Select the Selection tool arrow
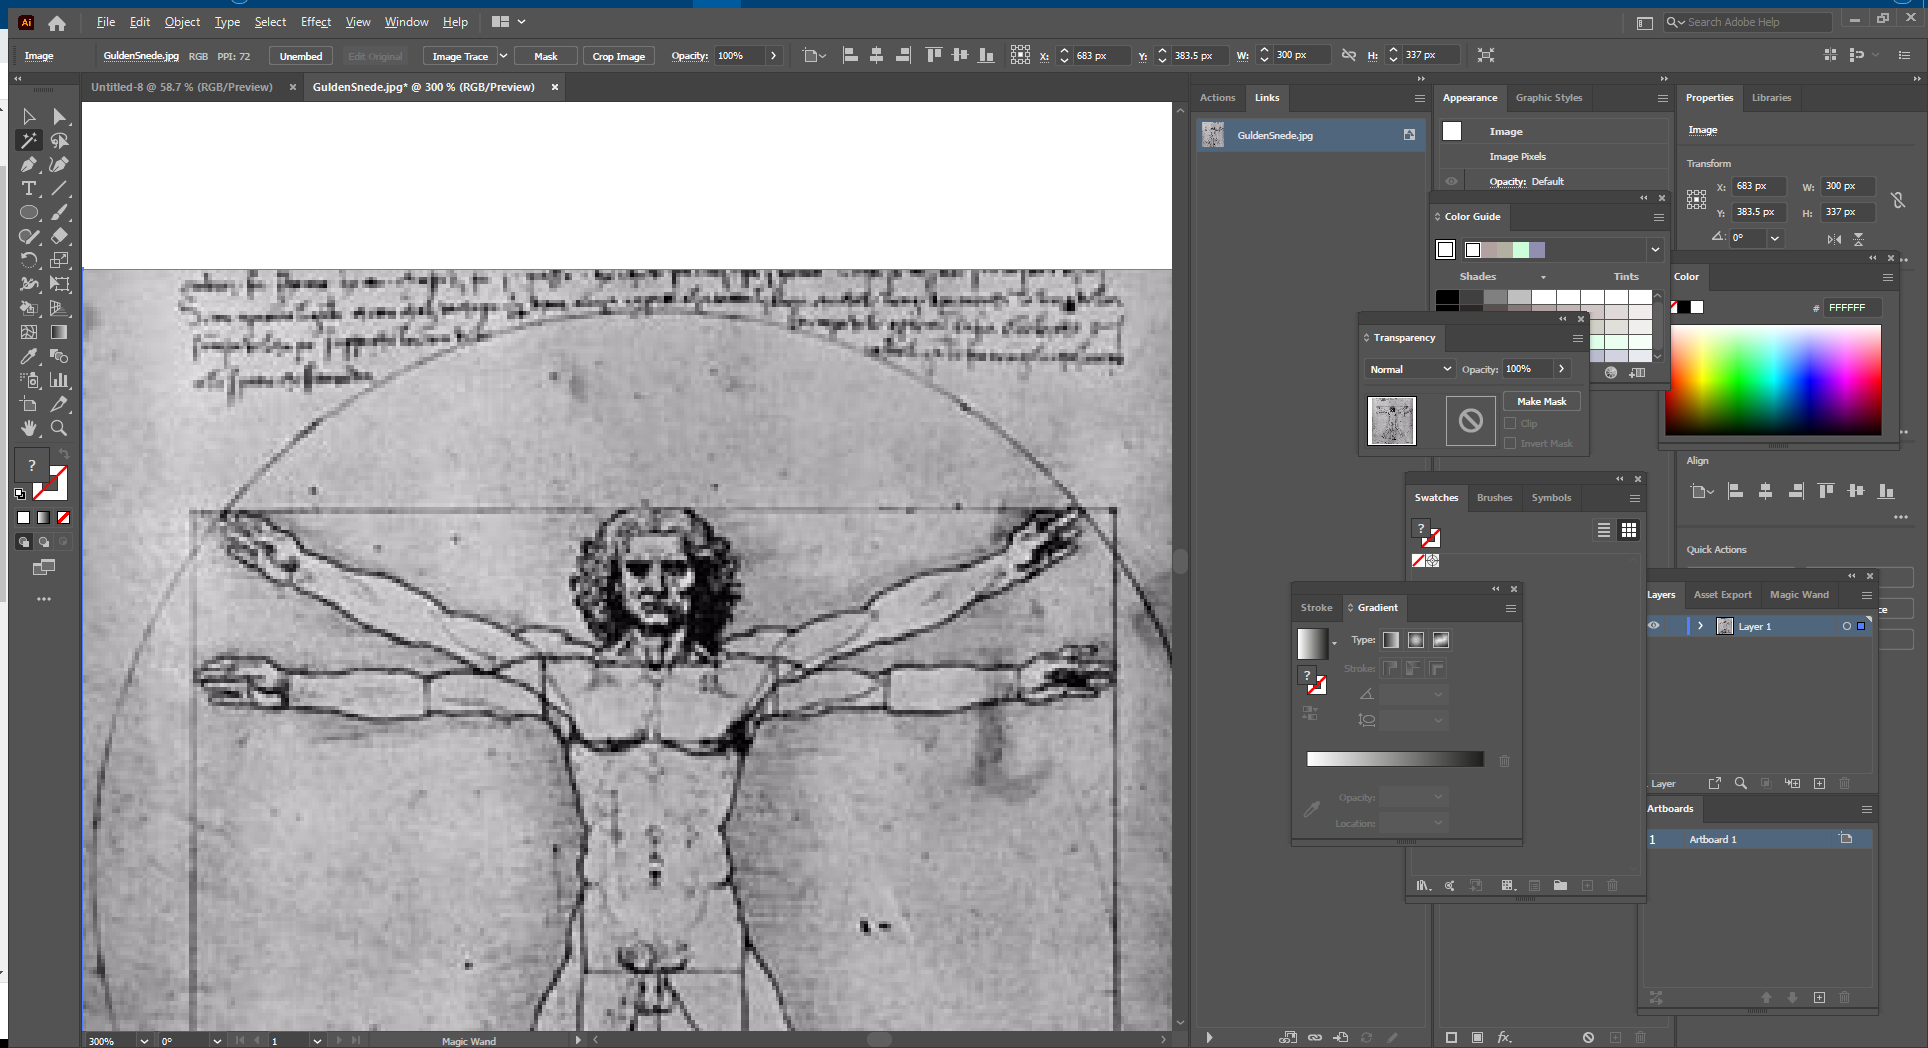The height and width of the screenshot is (1048, 1928). 29,117
